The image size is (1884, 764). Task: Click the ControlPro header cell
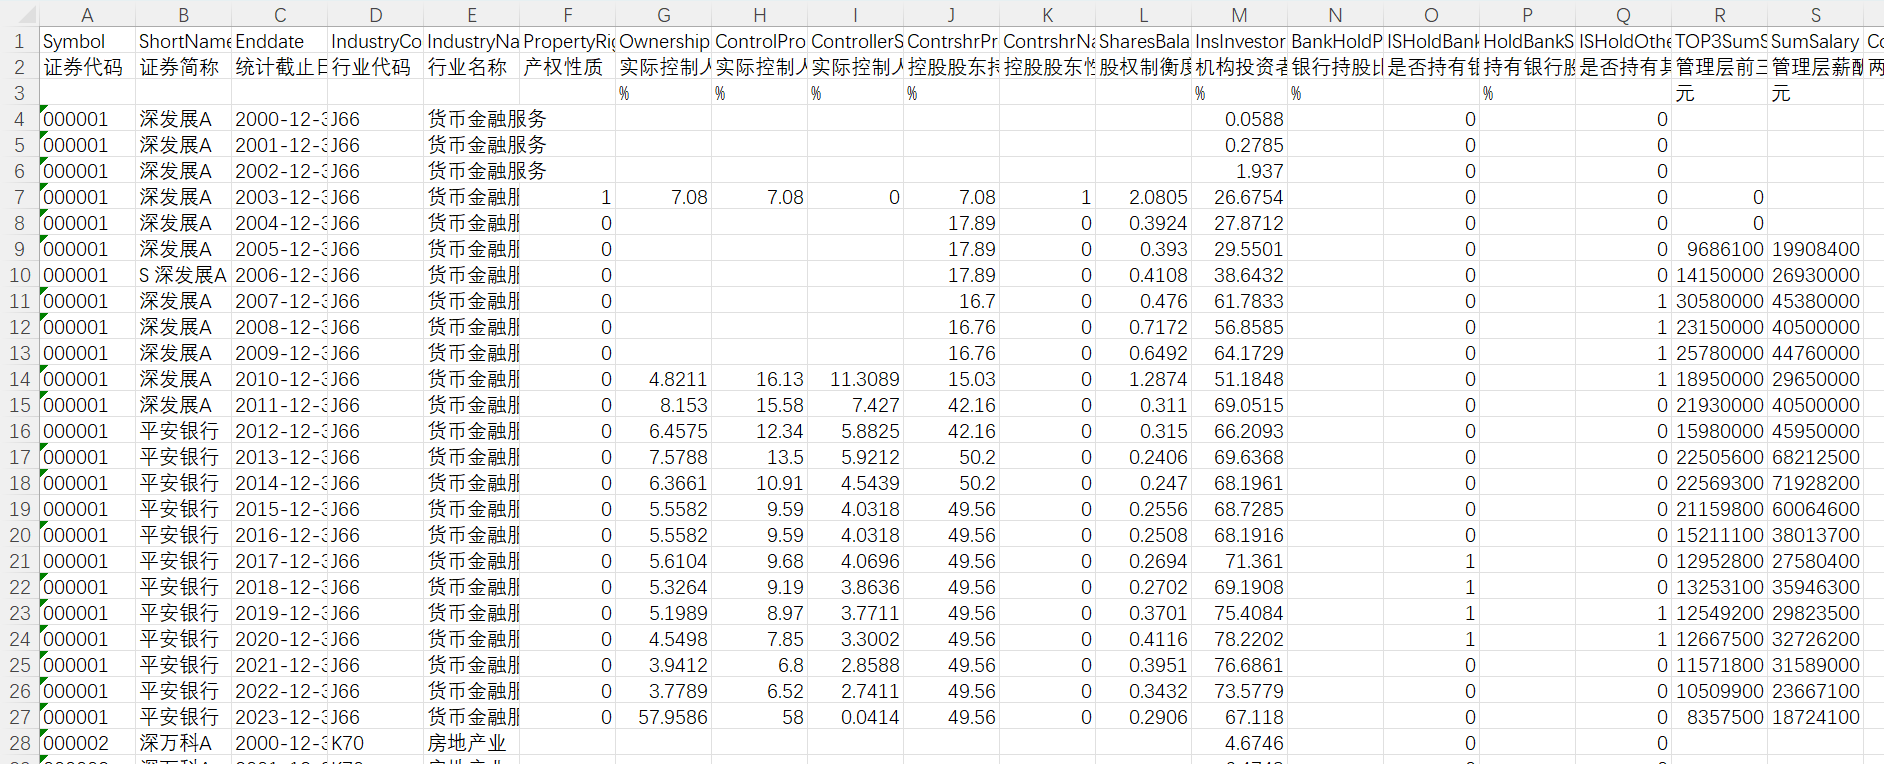[759, 41]
